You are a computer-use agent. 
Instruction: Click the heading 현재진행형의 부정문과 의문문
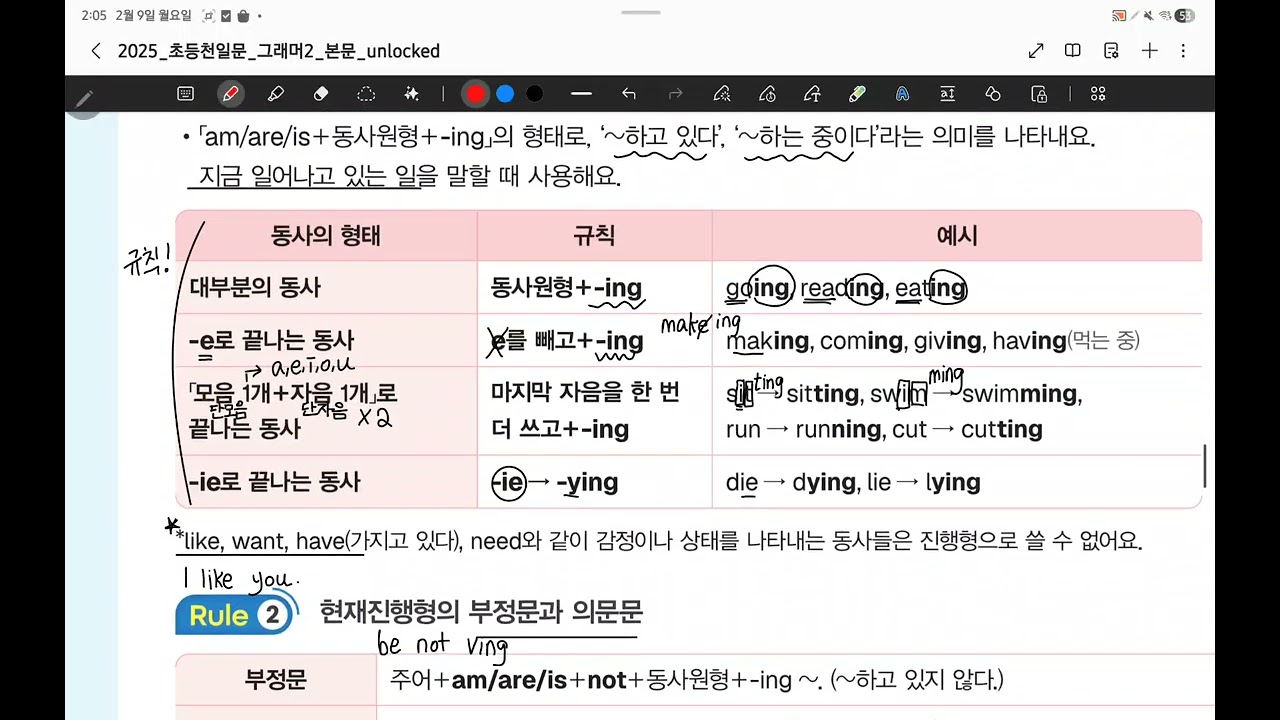(x=480, y=610)
